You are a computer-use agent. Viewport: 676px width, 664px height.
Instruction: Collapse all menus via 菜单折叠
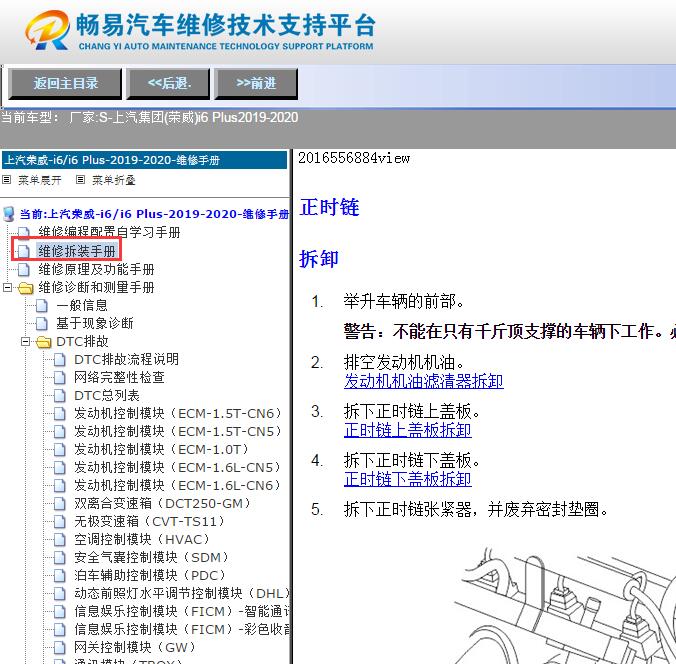click(114, 180)
